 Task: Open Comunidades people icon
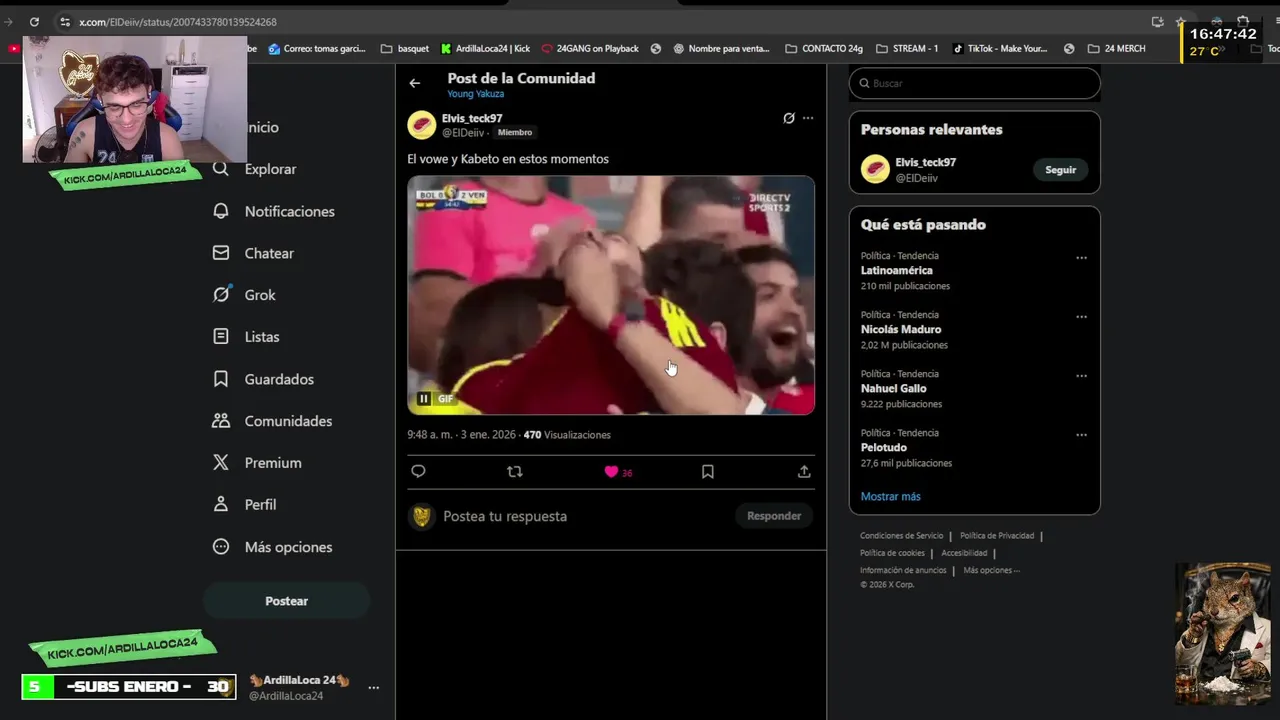click(x=221, y=421)
